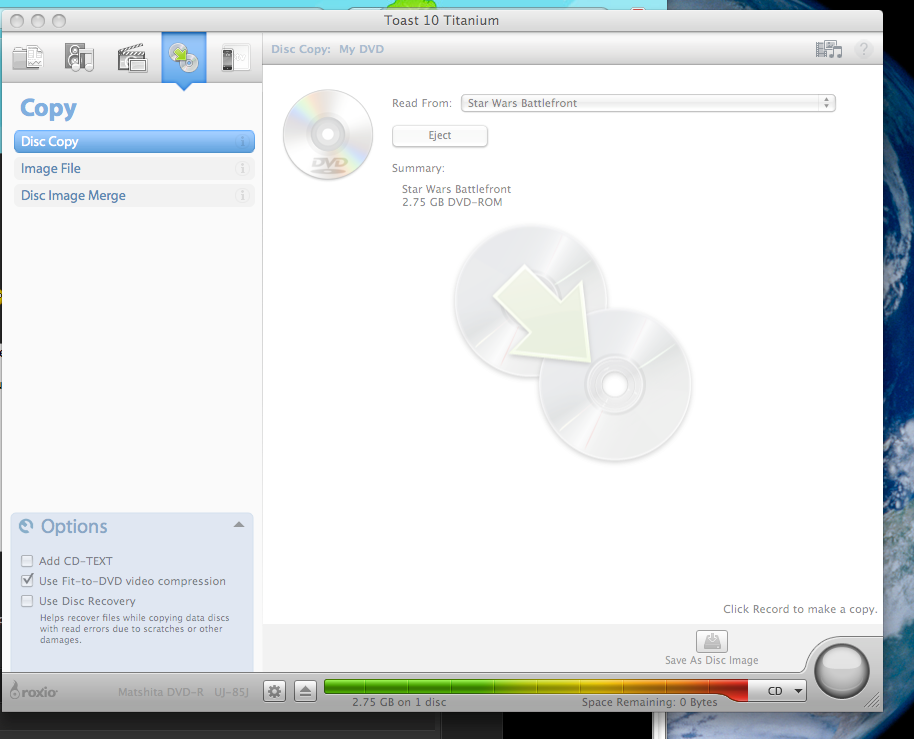This screenshot has height=739, width=914.
Task: Uncheck Use Fit-to-DVD video compression
Action: [27, 580]
